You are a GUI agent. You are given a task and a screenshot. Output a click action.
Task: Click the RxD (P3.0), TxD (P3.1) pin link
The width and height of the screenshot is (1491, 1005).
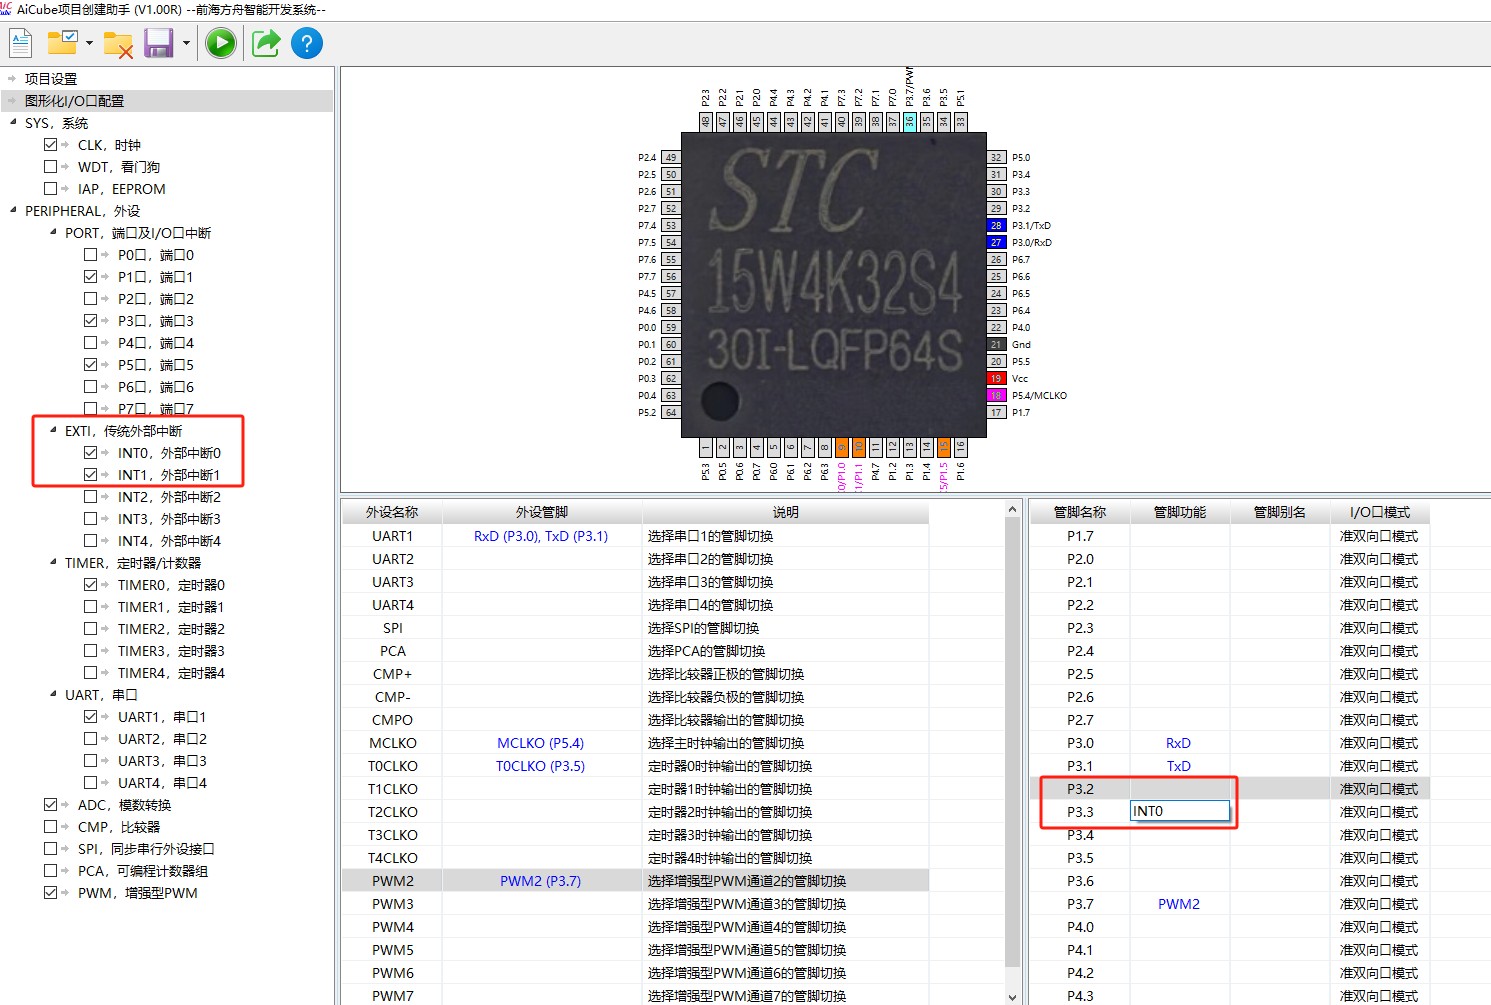[x=541, y=536]
